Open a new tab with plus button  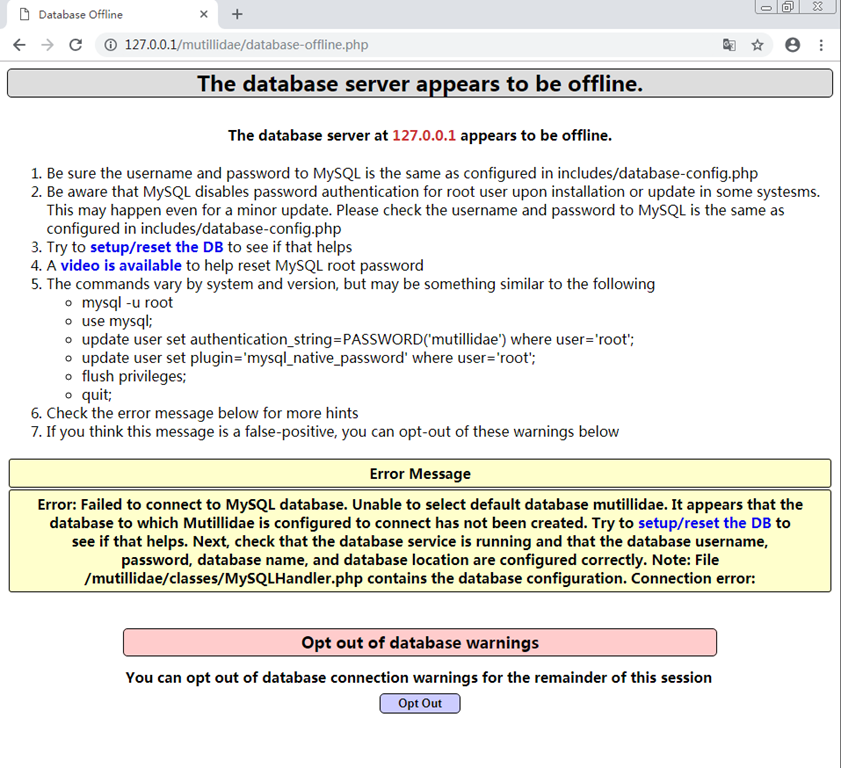point(237,14)
